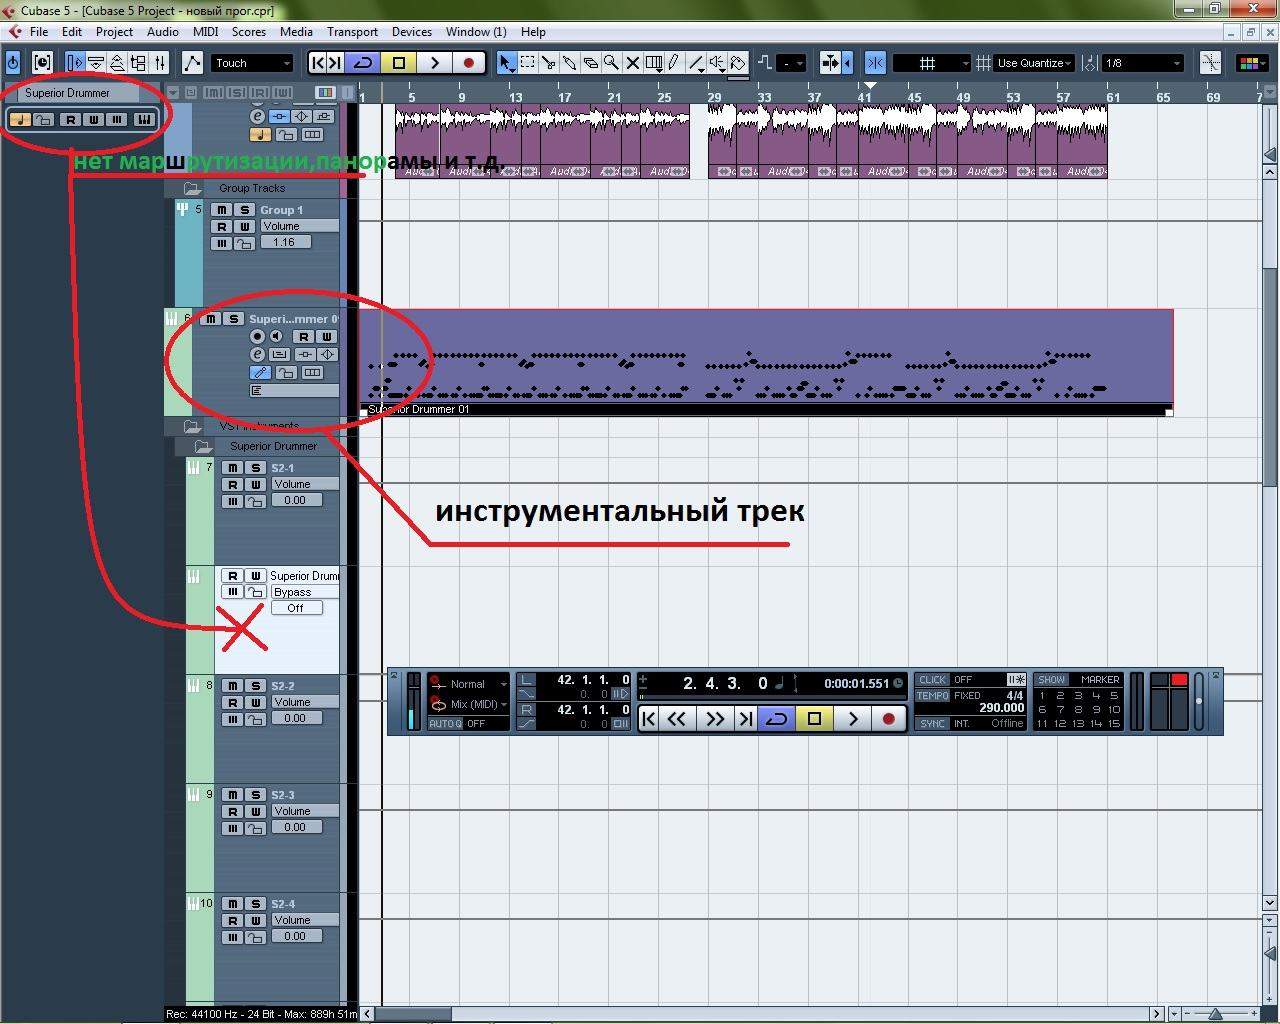The height and width of the screenshot is (1024, 1280).
Task: Open the Normal record mode dropdown
Action: click(x=469, y=684)
